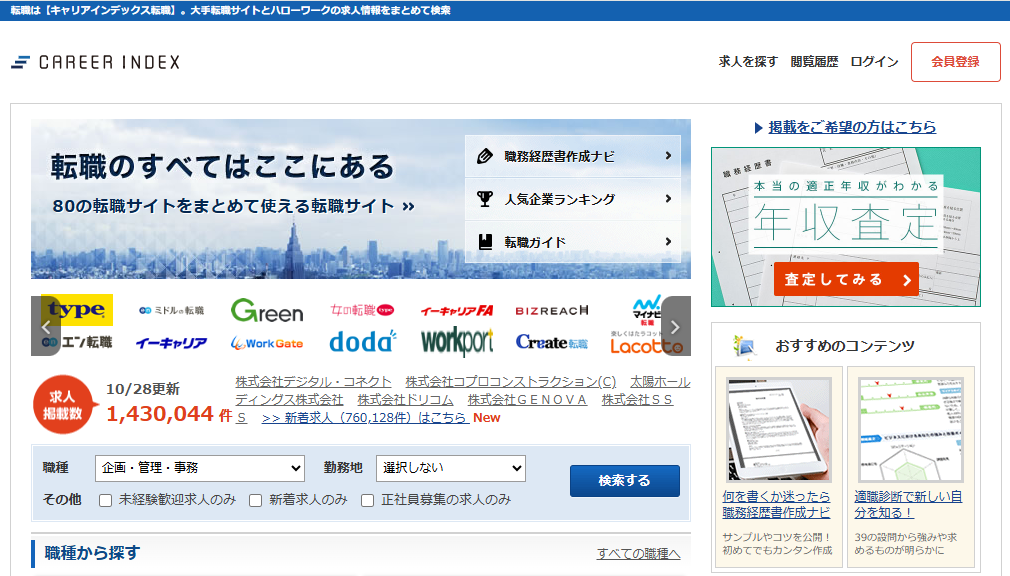
Task: Open the Green job site logo
Action: 266,311
